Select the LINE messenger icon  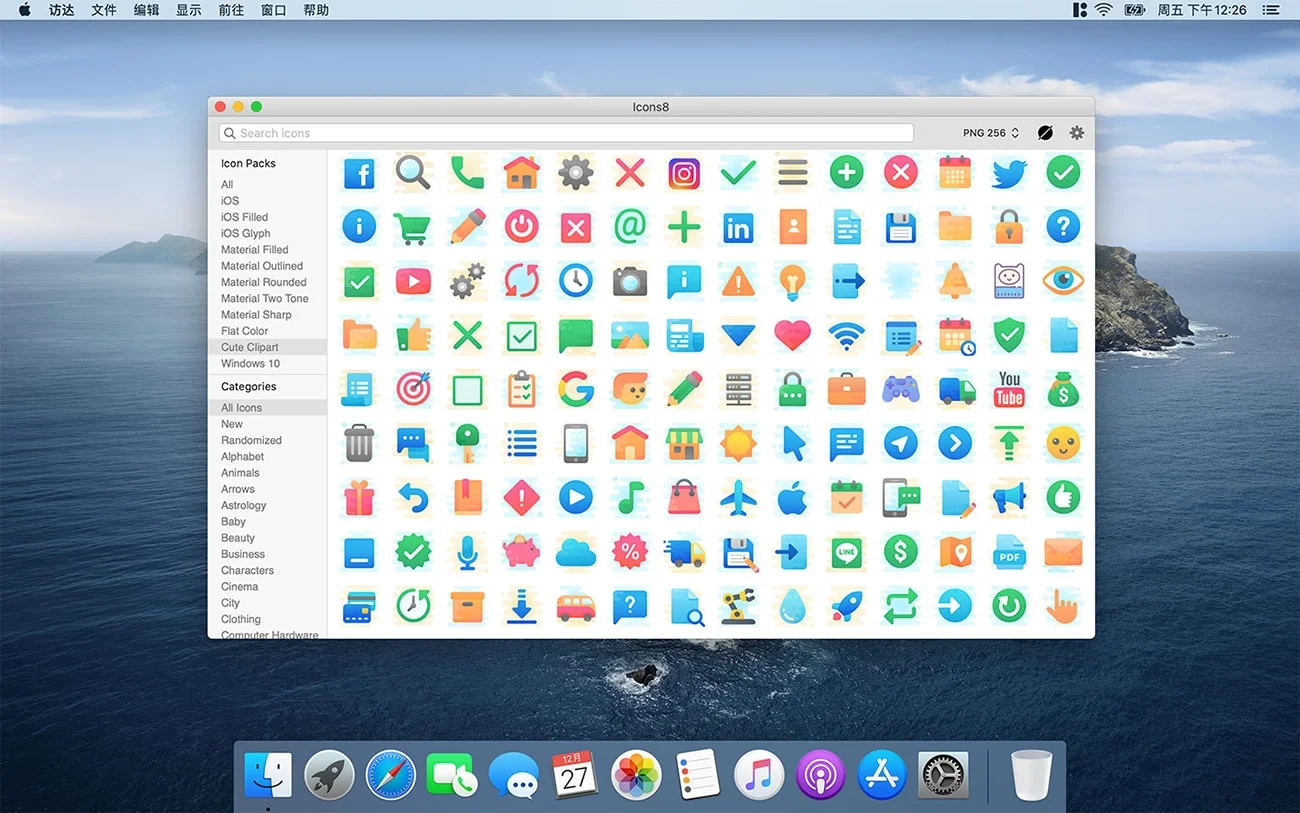(x=846, y=551)
